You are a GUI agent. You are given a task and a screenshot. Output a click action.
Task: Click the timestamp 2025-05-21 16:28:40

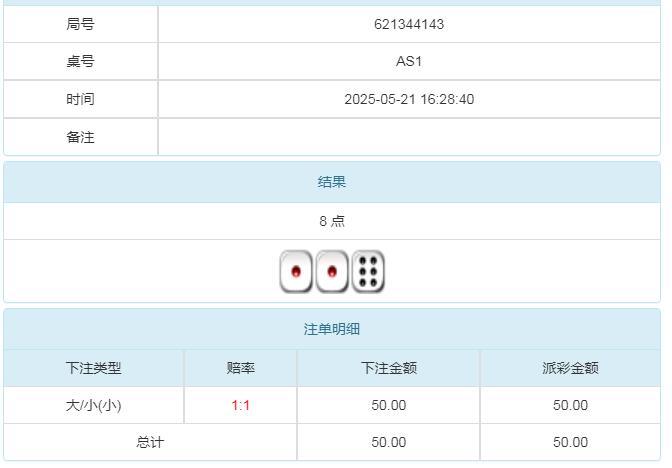click(409, 100)
